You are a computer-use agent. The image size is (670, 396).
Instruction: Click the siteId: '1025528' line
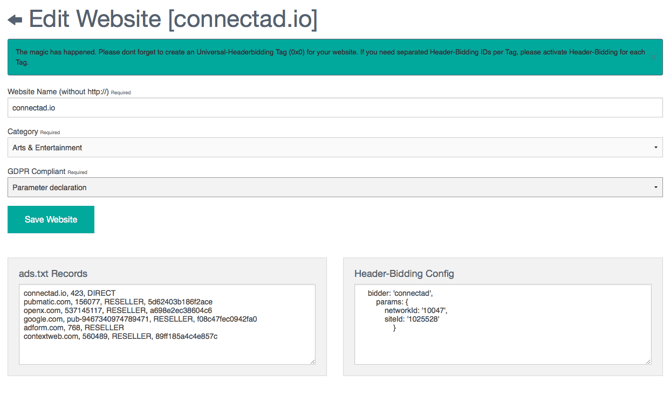(412, 319)
